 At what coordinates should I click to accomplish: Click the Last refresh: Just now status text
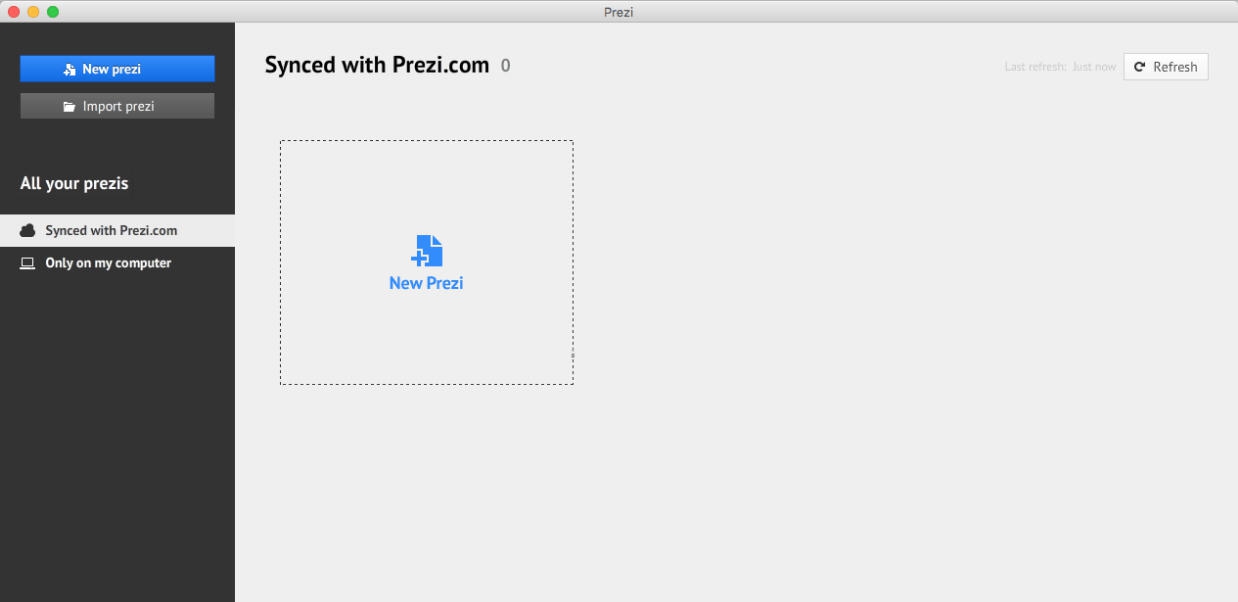click(x=1060, y=66)
